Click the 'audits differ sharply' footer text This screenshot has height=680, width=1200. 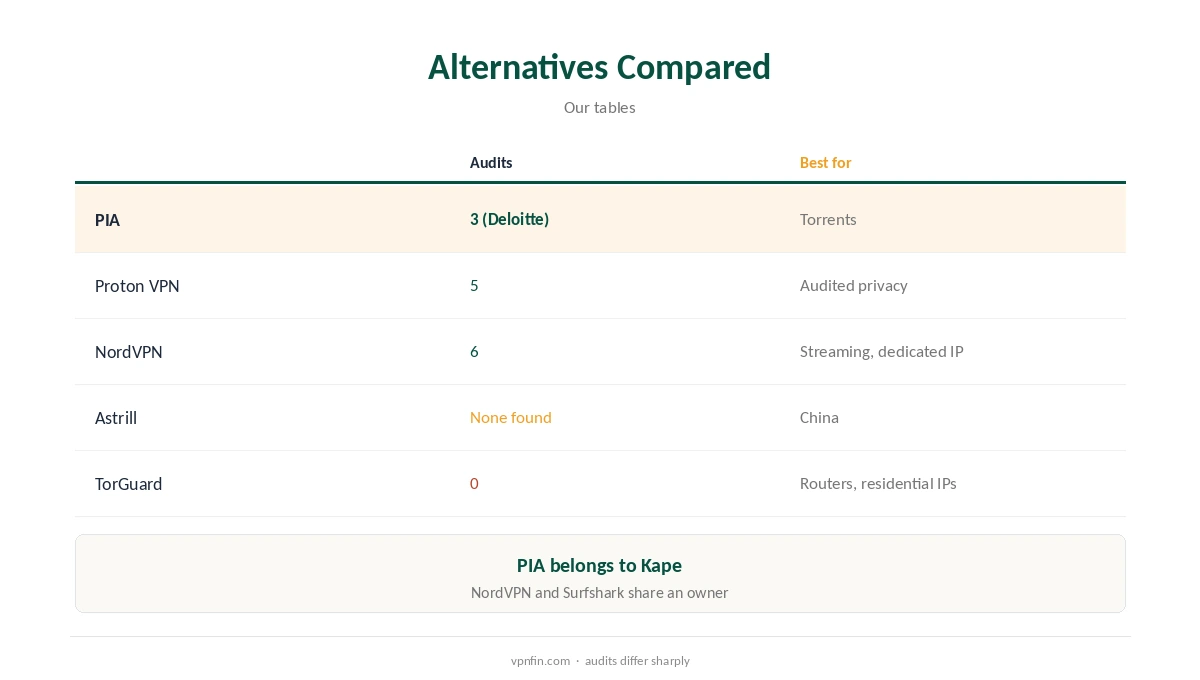coord(637,661)
